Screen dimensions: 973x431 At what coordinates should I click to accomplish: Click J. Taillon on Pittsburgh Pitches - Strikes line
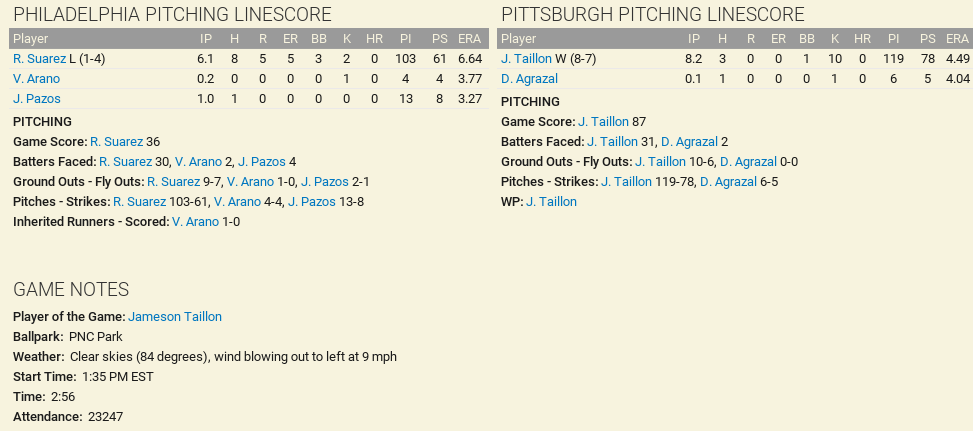point(625,182)
